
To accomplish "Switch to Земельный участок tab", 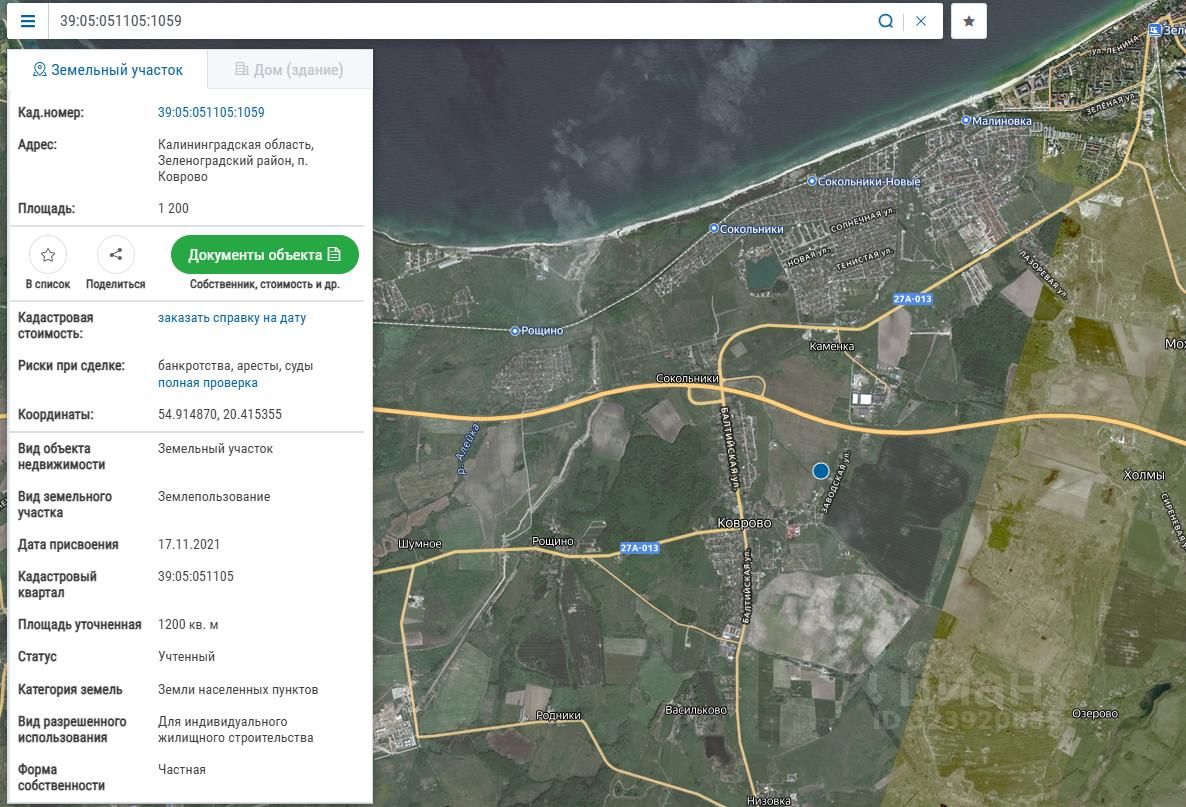I will 108,70.
